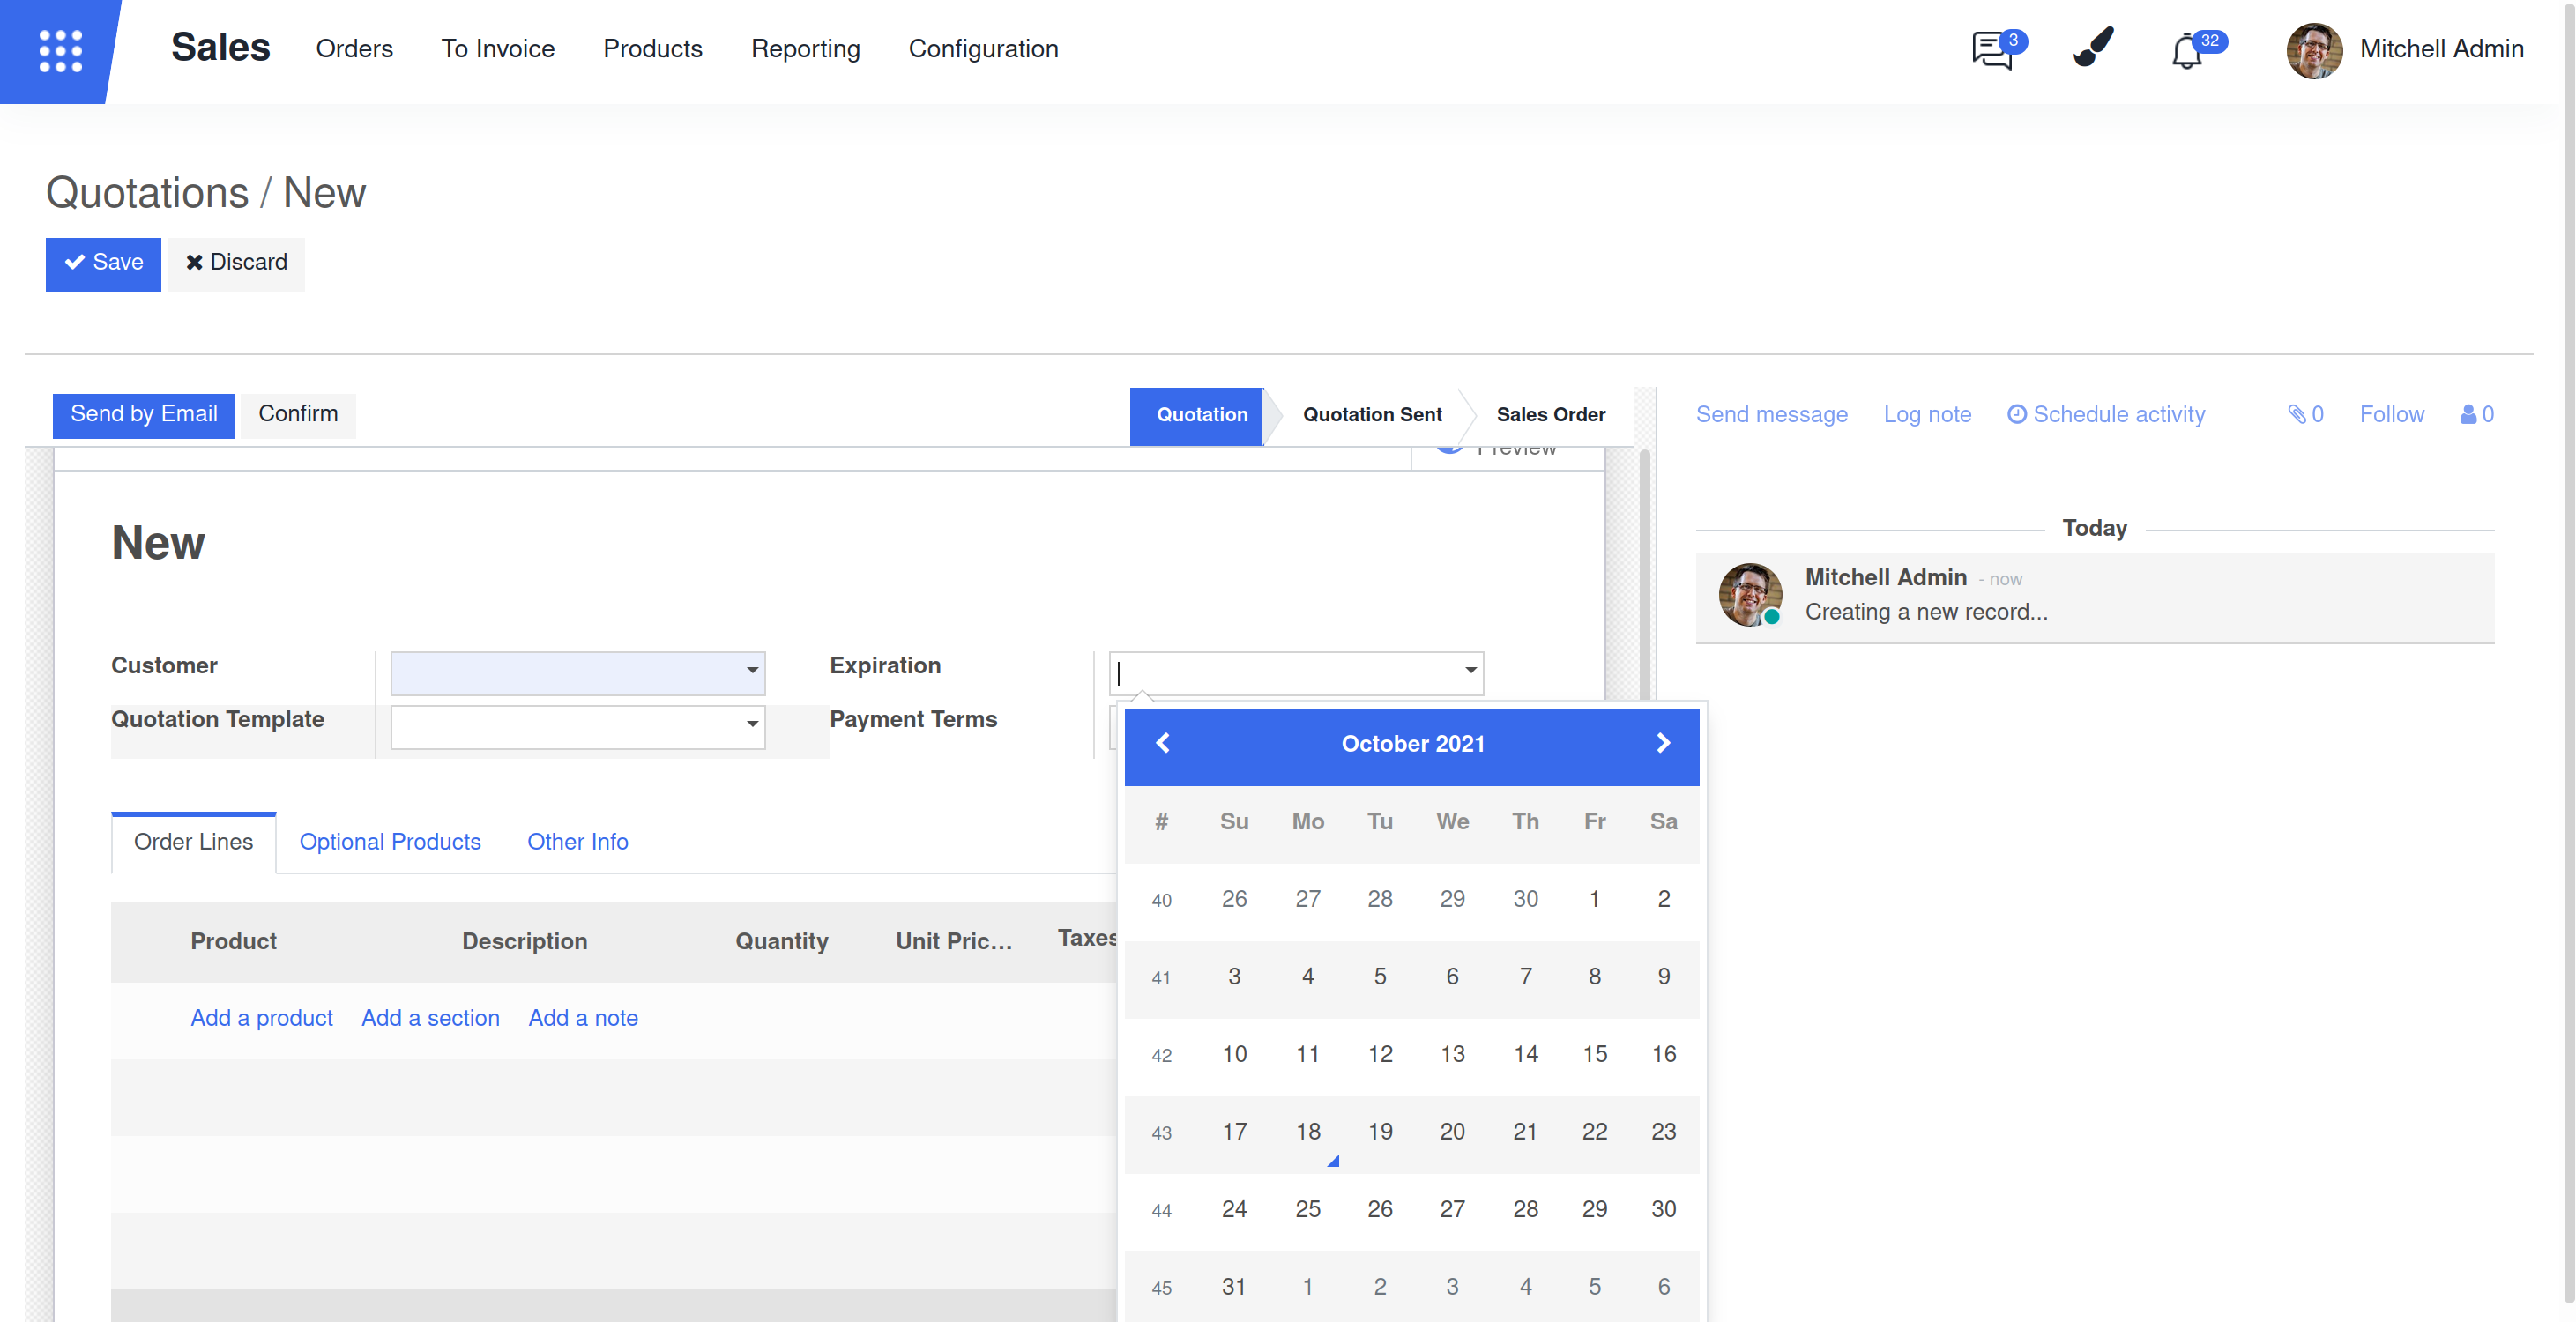
Task: Click the paintbrush studio icon
Action: click(2093, 47)
